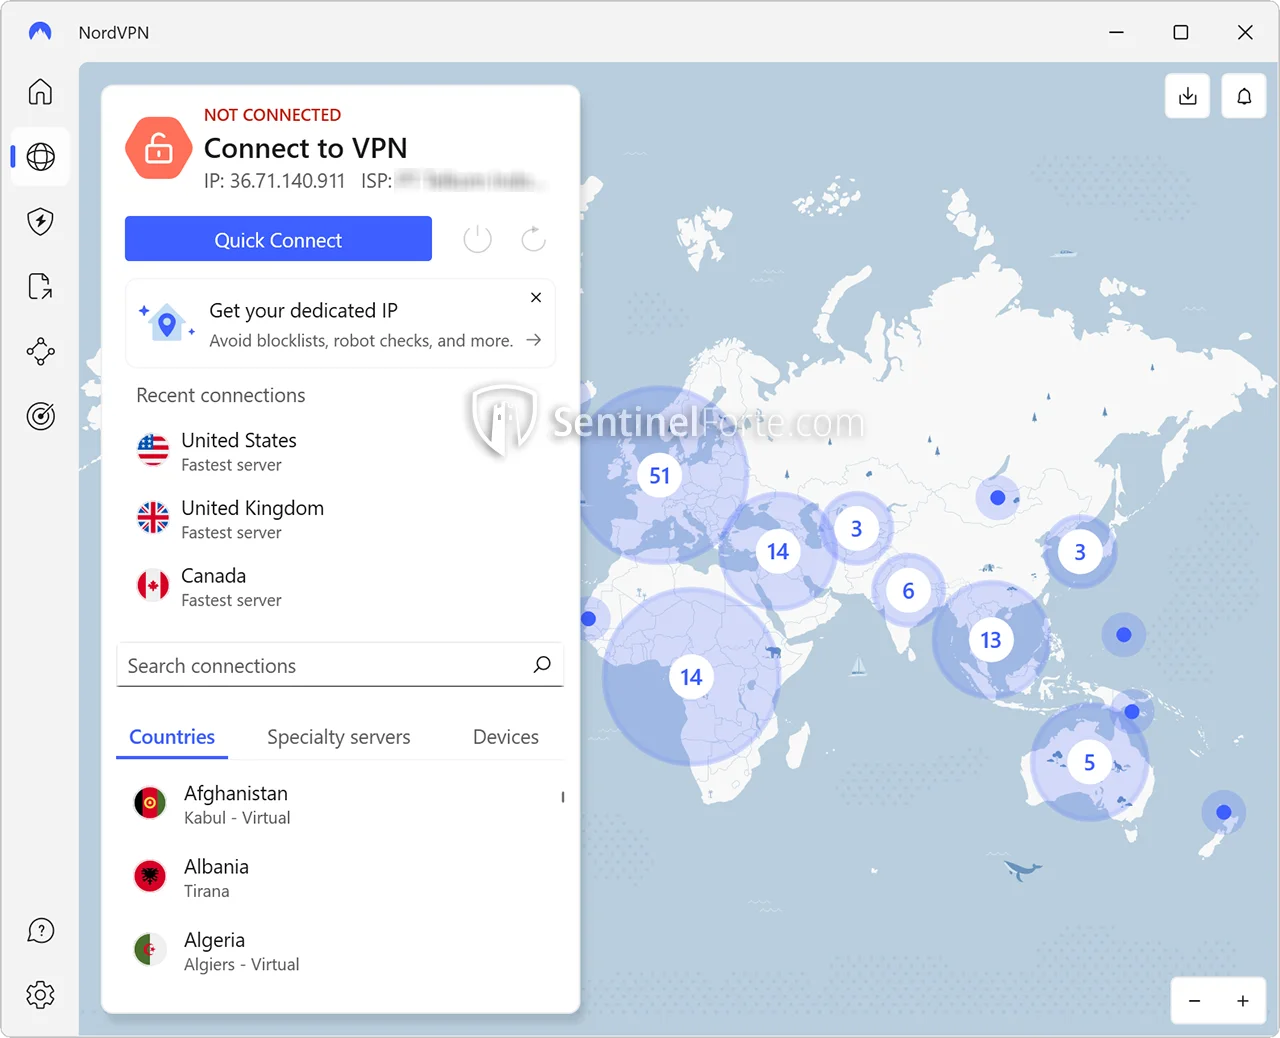Viewport: 1280px width, 1038px height.
Task: Select United States flag icon
Action: (153, 450)
